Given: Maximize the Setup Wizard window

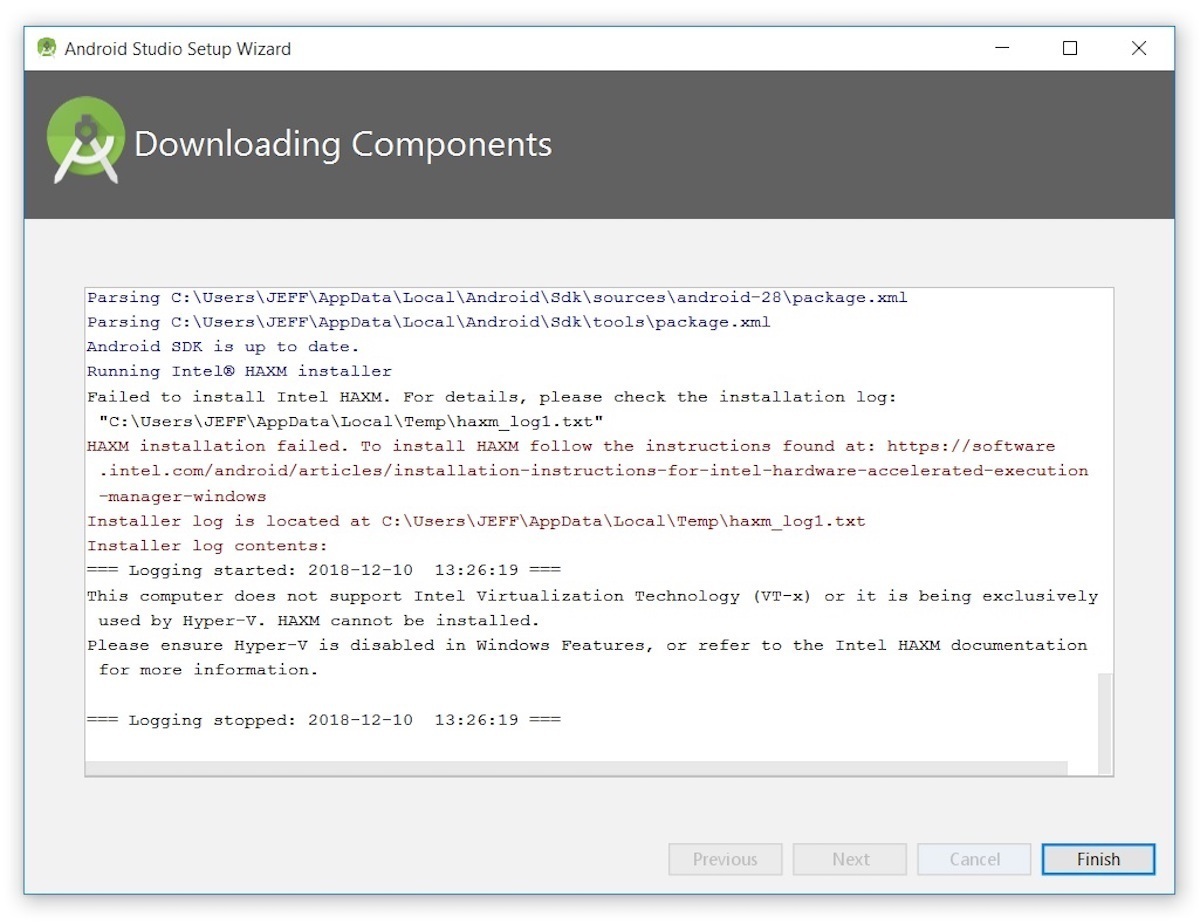Looking at the screenshot, I should point(1070,48).
